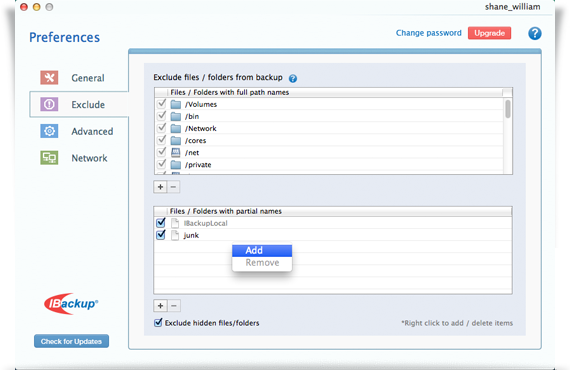Click the /Network folder icon
The image size is (570, 370).
pyautogui.click(x=176, y=129)
